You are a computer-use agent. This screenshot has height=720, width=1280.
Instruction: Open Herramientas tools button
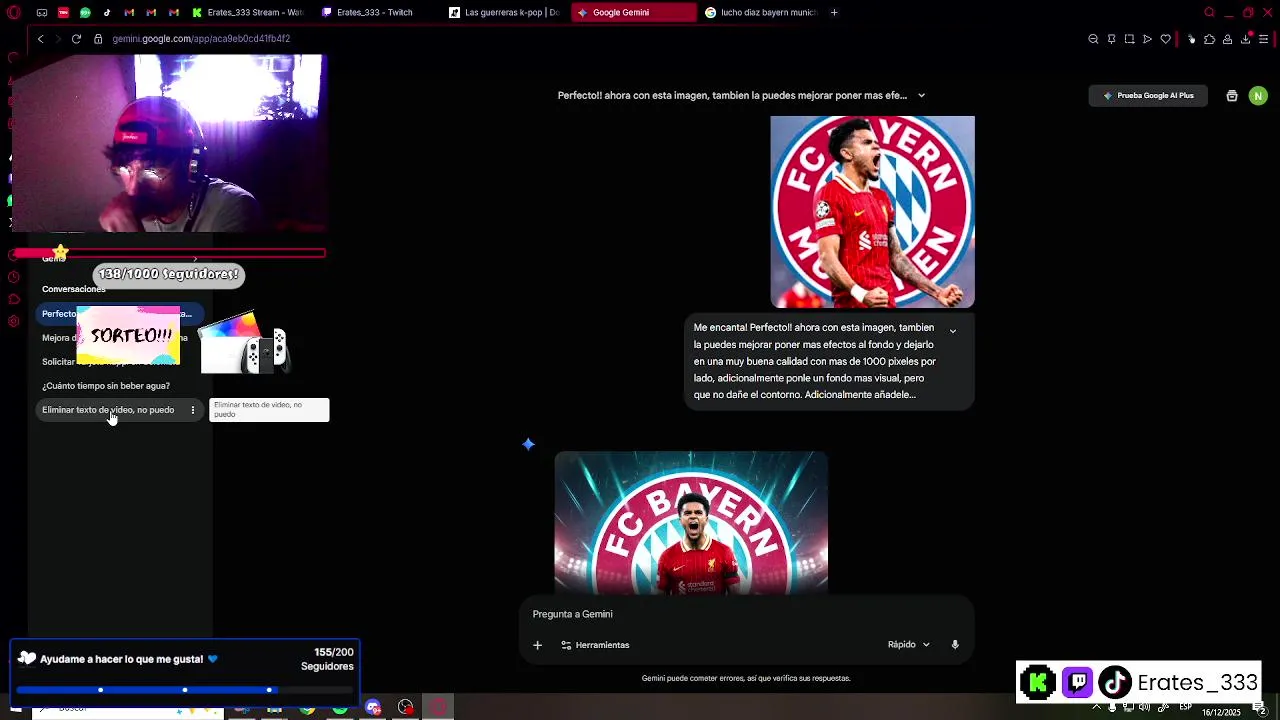coord(595,645)
